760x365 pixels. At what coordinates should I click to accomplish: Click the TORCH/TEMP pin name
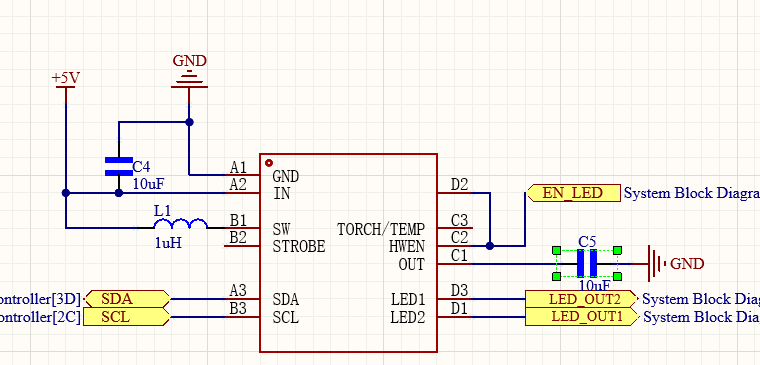pyautogui.click(x=381, y=229)
